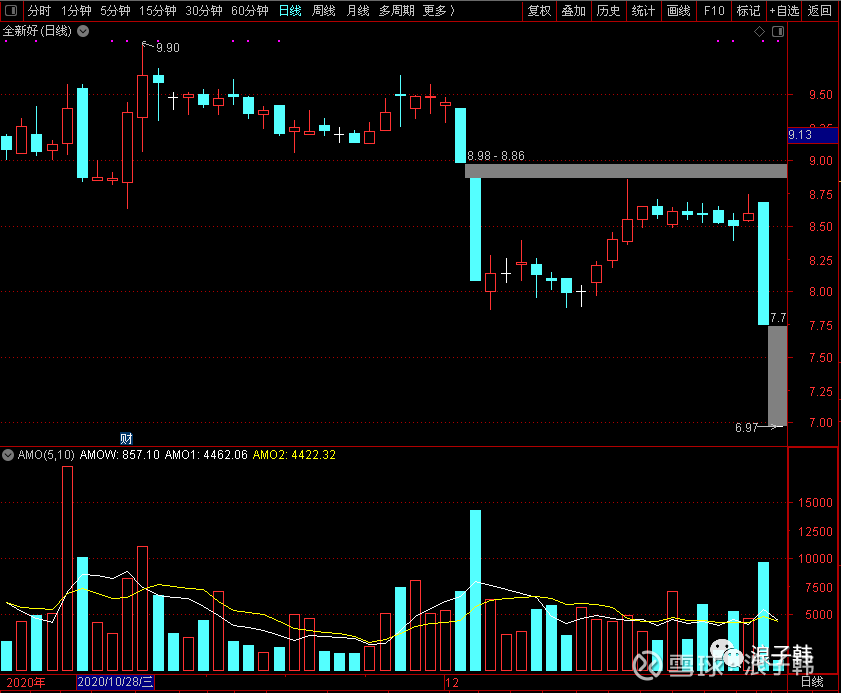Click the AMOW: 857.10 value
This screenshot has width=841, height=693.
120,455
